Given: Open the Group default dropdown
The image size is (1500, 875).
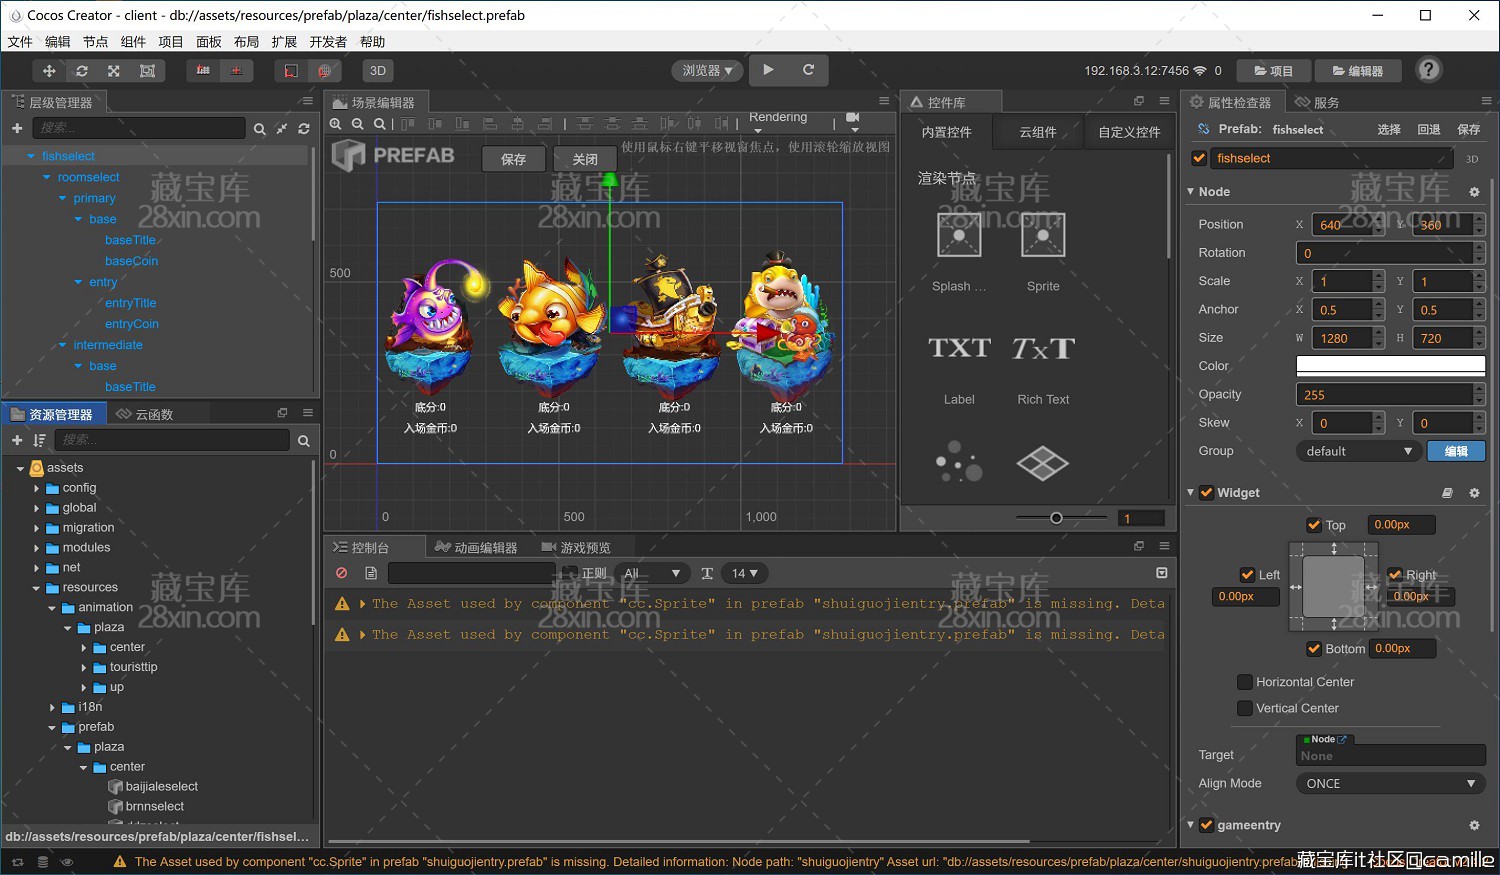Looking at the screenshot, I should (x=1358, y=451).
